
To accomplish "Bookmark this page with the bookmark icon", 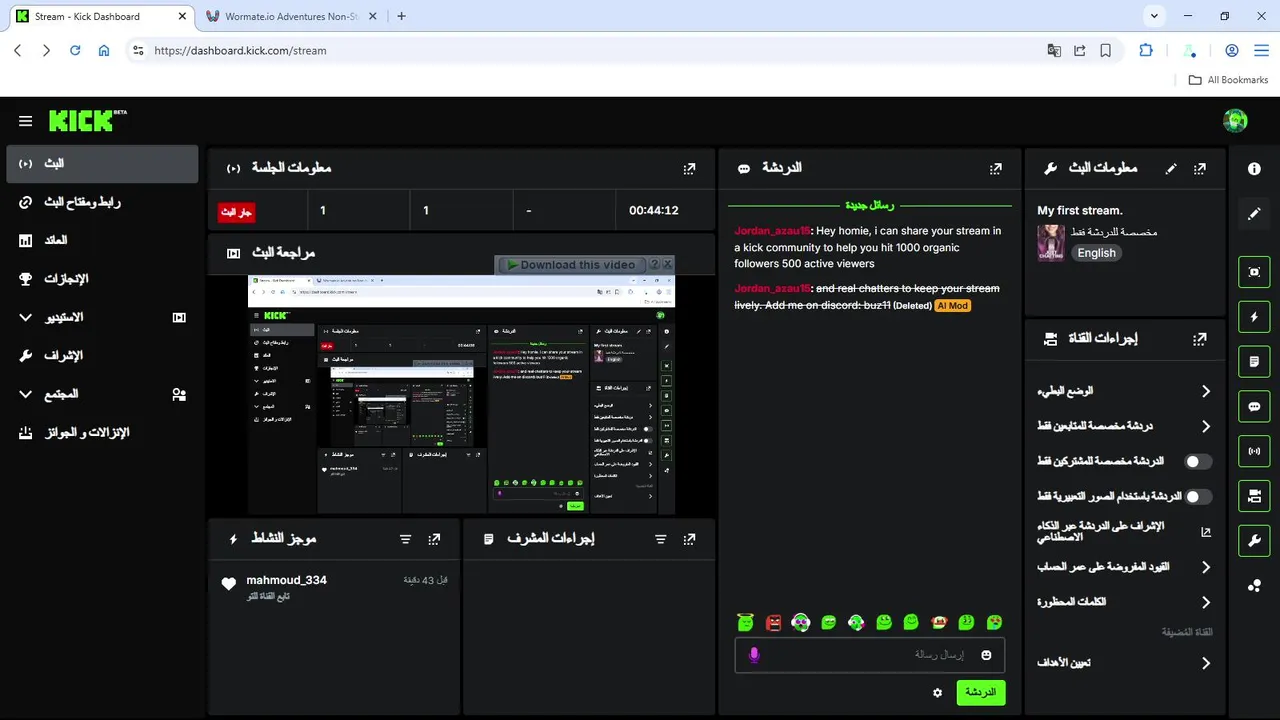I will 1106,50.
